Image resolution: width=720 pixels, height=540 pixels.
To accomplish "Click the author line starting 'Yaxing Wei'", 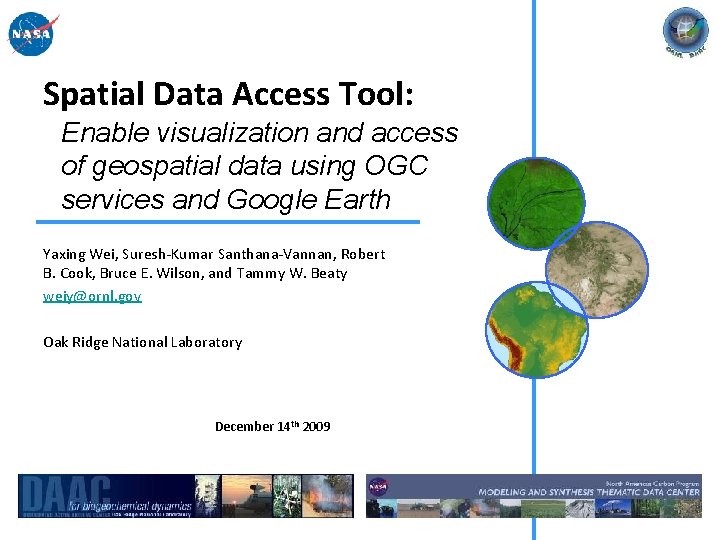I will point(214,254).
